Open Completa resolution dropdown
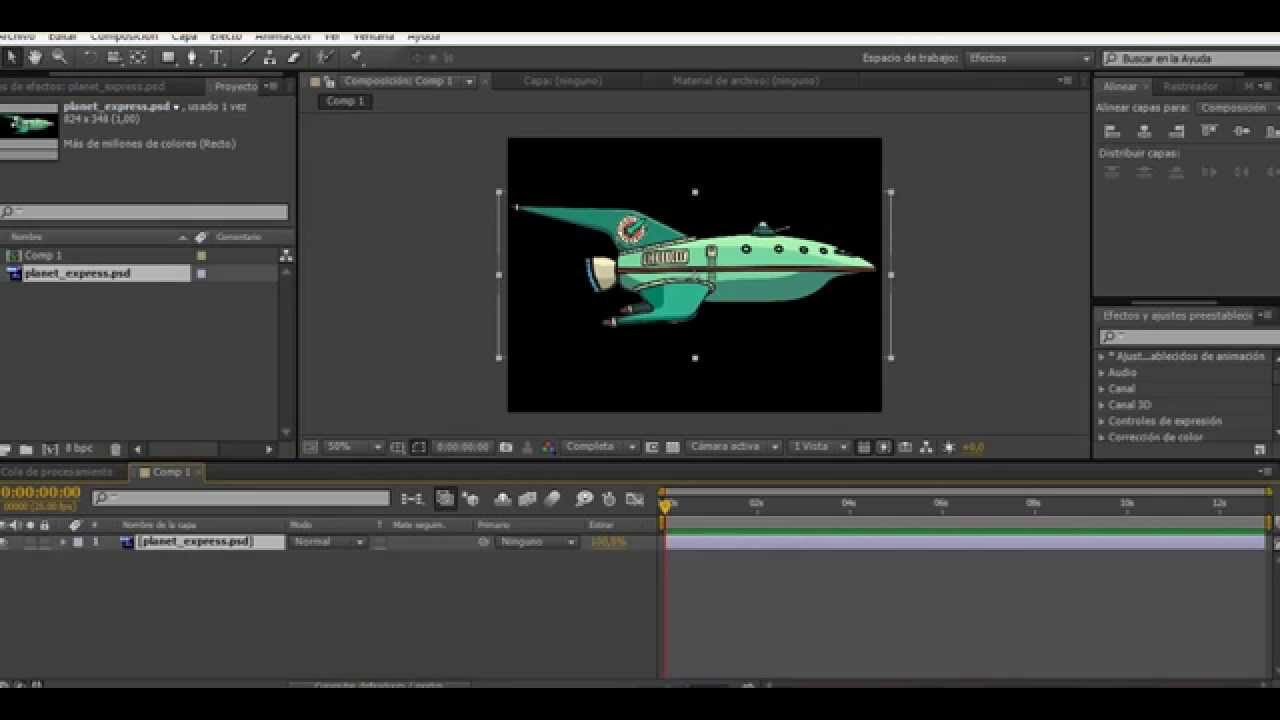The width and height of the screenshot is (1280, 720). point(599,447)
